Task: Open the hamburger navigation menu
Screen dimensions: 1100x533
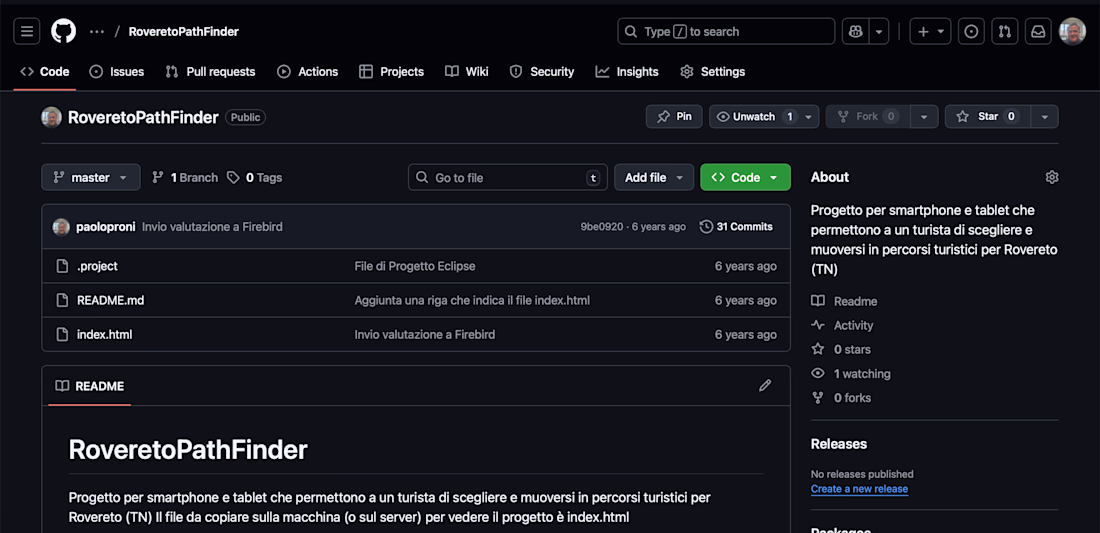Action: coord(27,31)
